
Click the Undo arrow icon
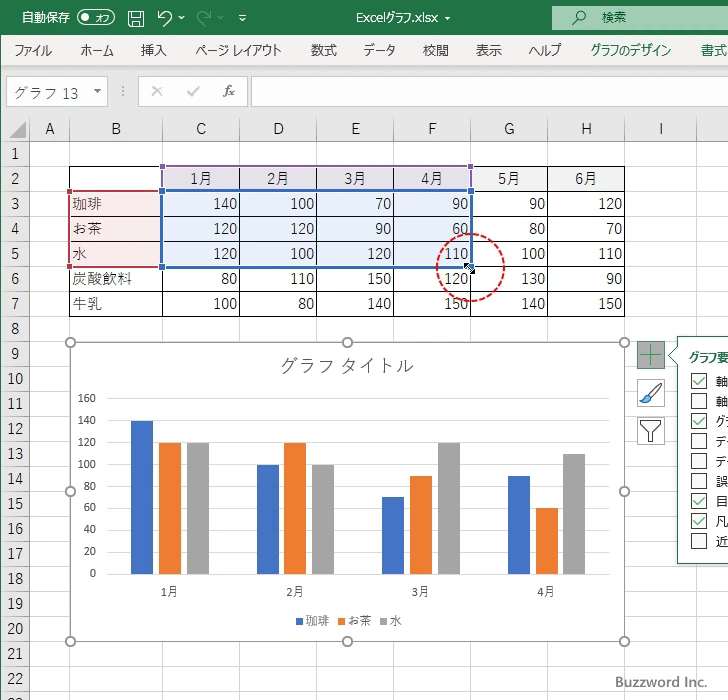(165, 18)
